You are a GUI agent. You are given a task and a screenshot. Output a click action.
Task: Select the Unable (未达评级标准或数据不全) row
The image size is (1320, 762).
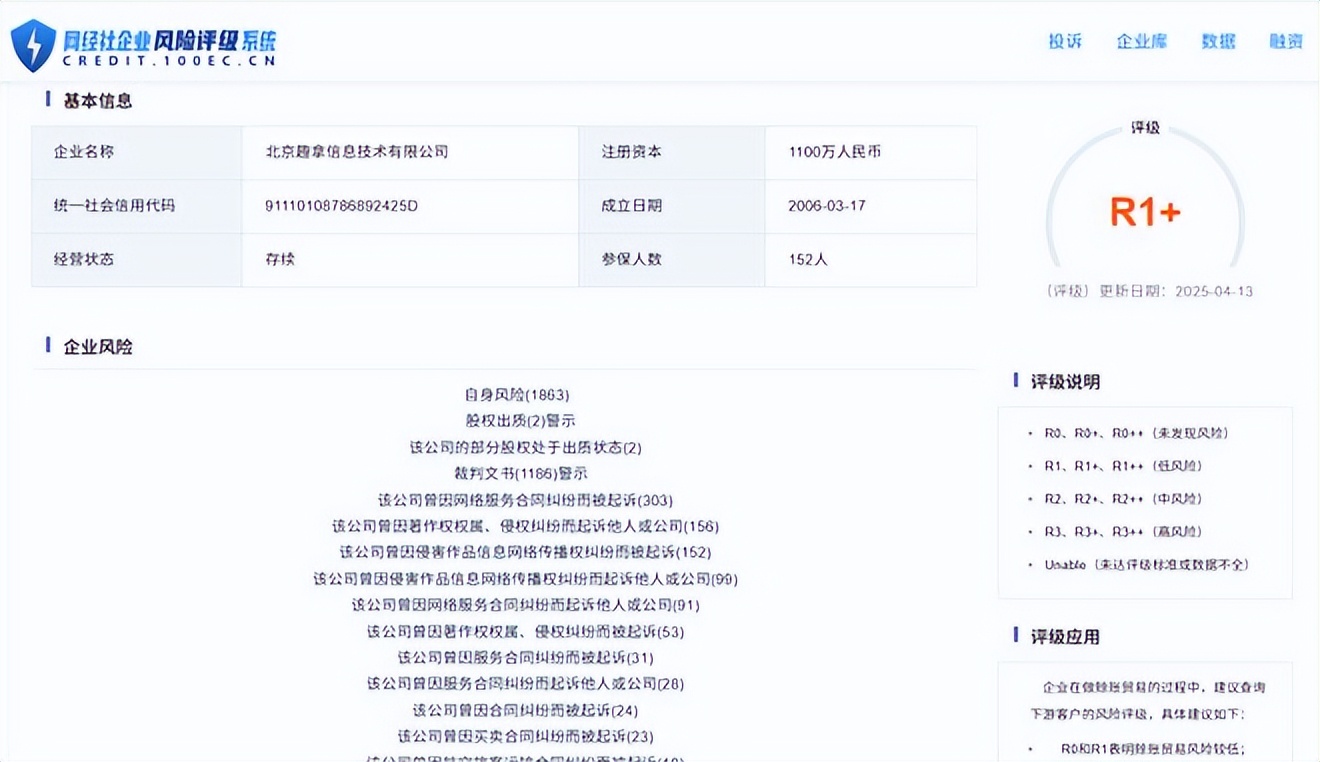point(1146,565)
